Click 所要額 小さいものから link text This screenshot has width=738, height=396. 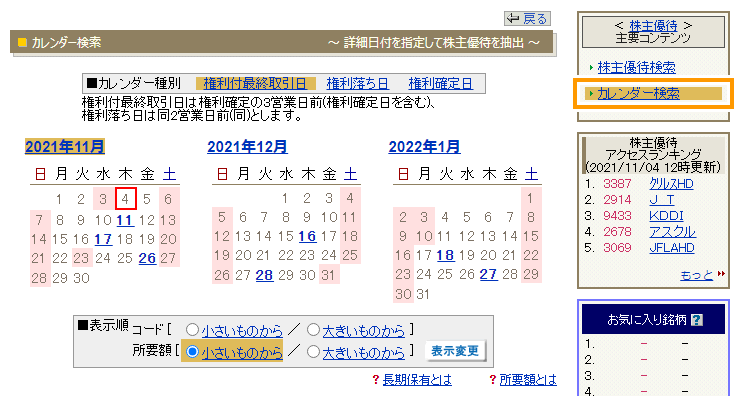[242, 352]
